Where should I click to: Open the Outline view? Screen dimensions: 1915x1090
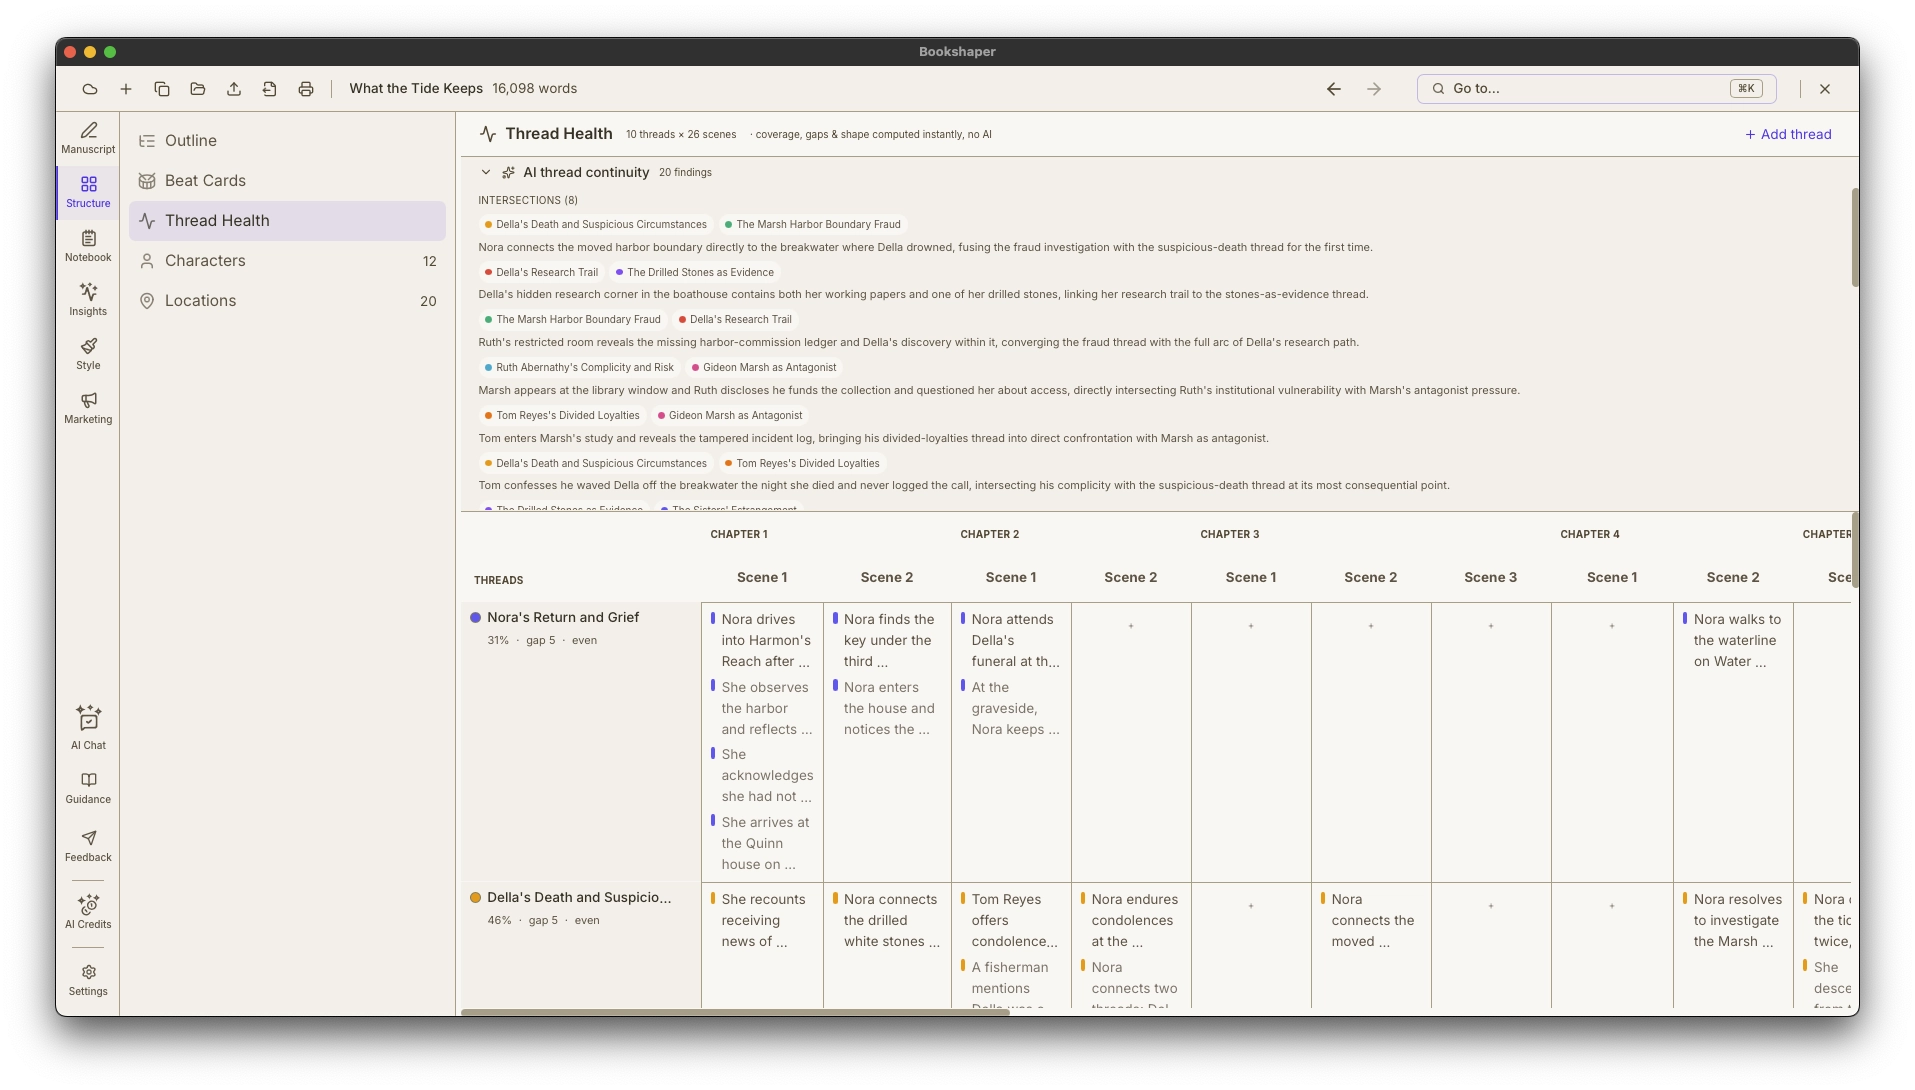pyautogui.click(x=287, y=141)
